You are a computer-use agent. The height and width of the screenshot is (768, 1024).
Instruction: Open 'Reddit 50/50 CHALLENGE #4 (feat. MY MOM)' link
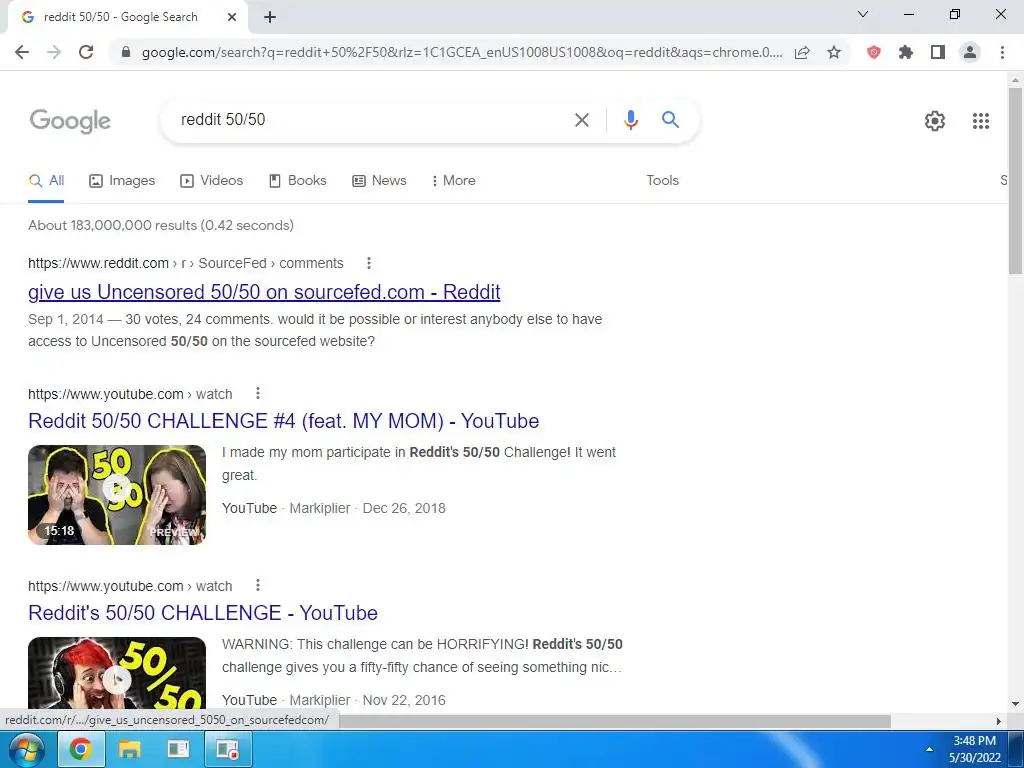pyautogui.click(x=283, y=421)
